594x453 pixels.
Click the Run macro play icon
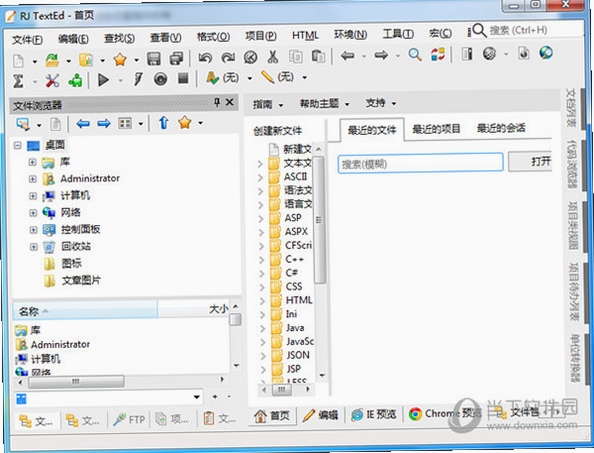[103, 80]
